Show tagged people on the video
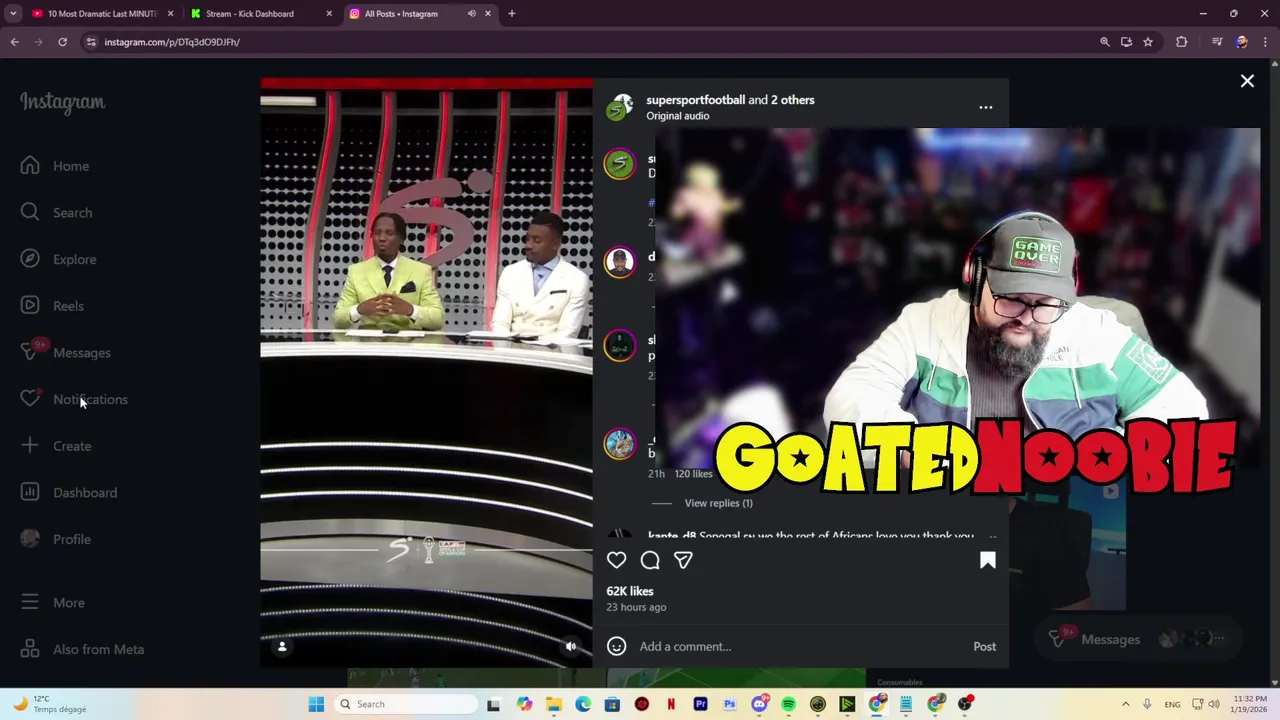Screen dimensions: 1280x720 tap(282, 647)
